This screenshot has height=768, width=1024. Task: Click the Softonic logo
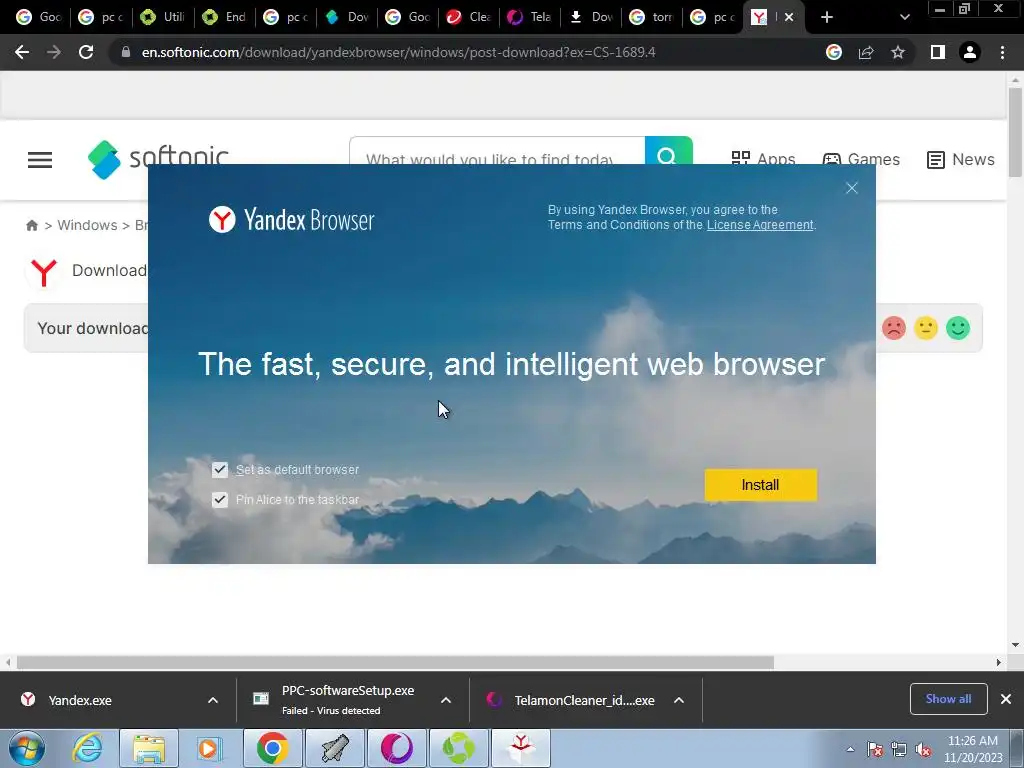click(x=158, y=159)
